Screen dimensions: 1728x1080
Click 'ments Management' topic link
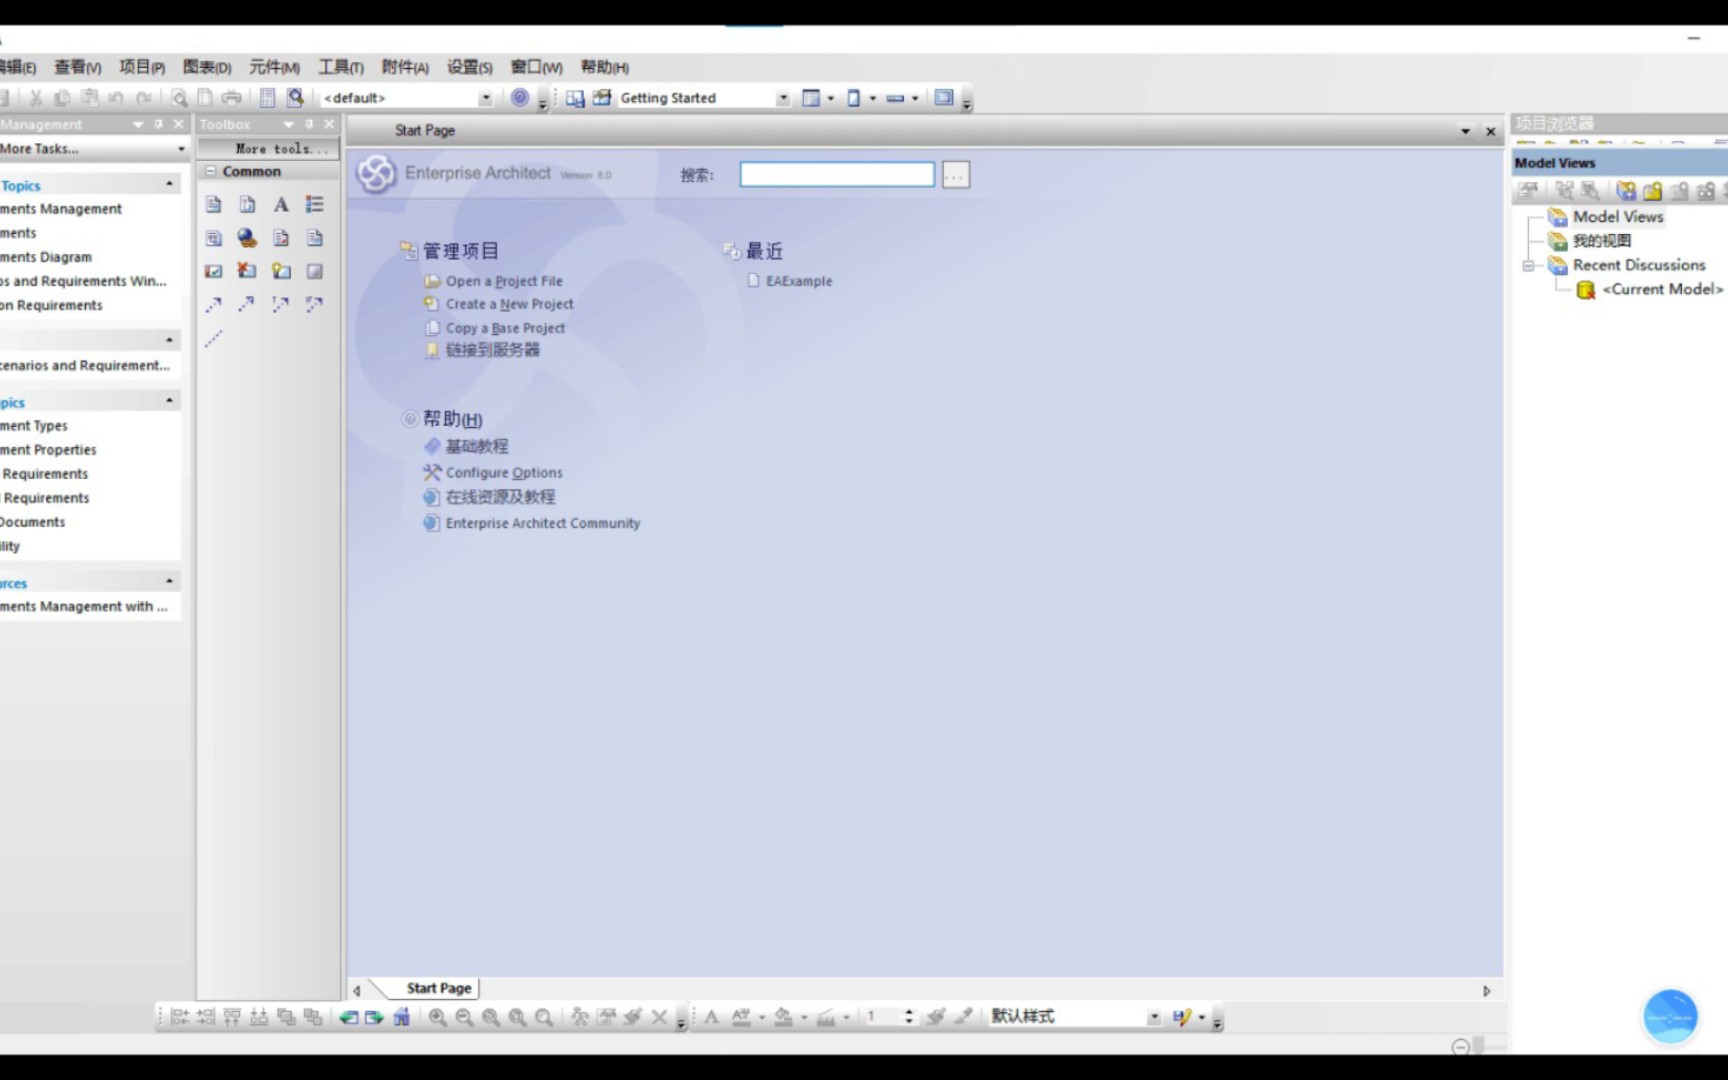[61, 209]
